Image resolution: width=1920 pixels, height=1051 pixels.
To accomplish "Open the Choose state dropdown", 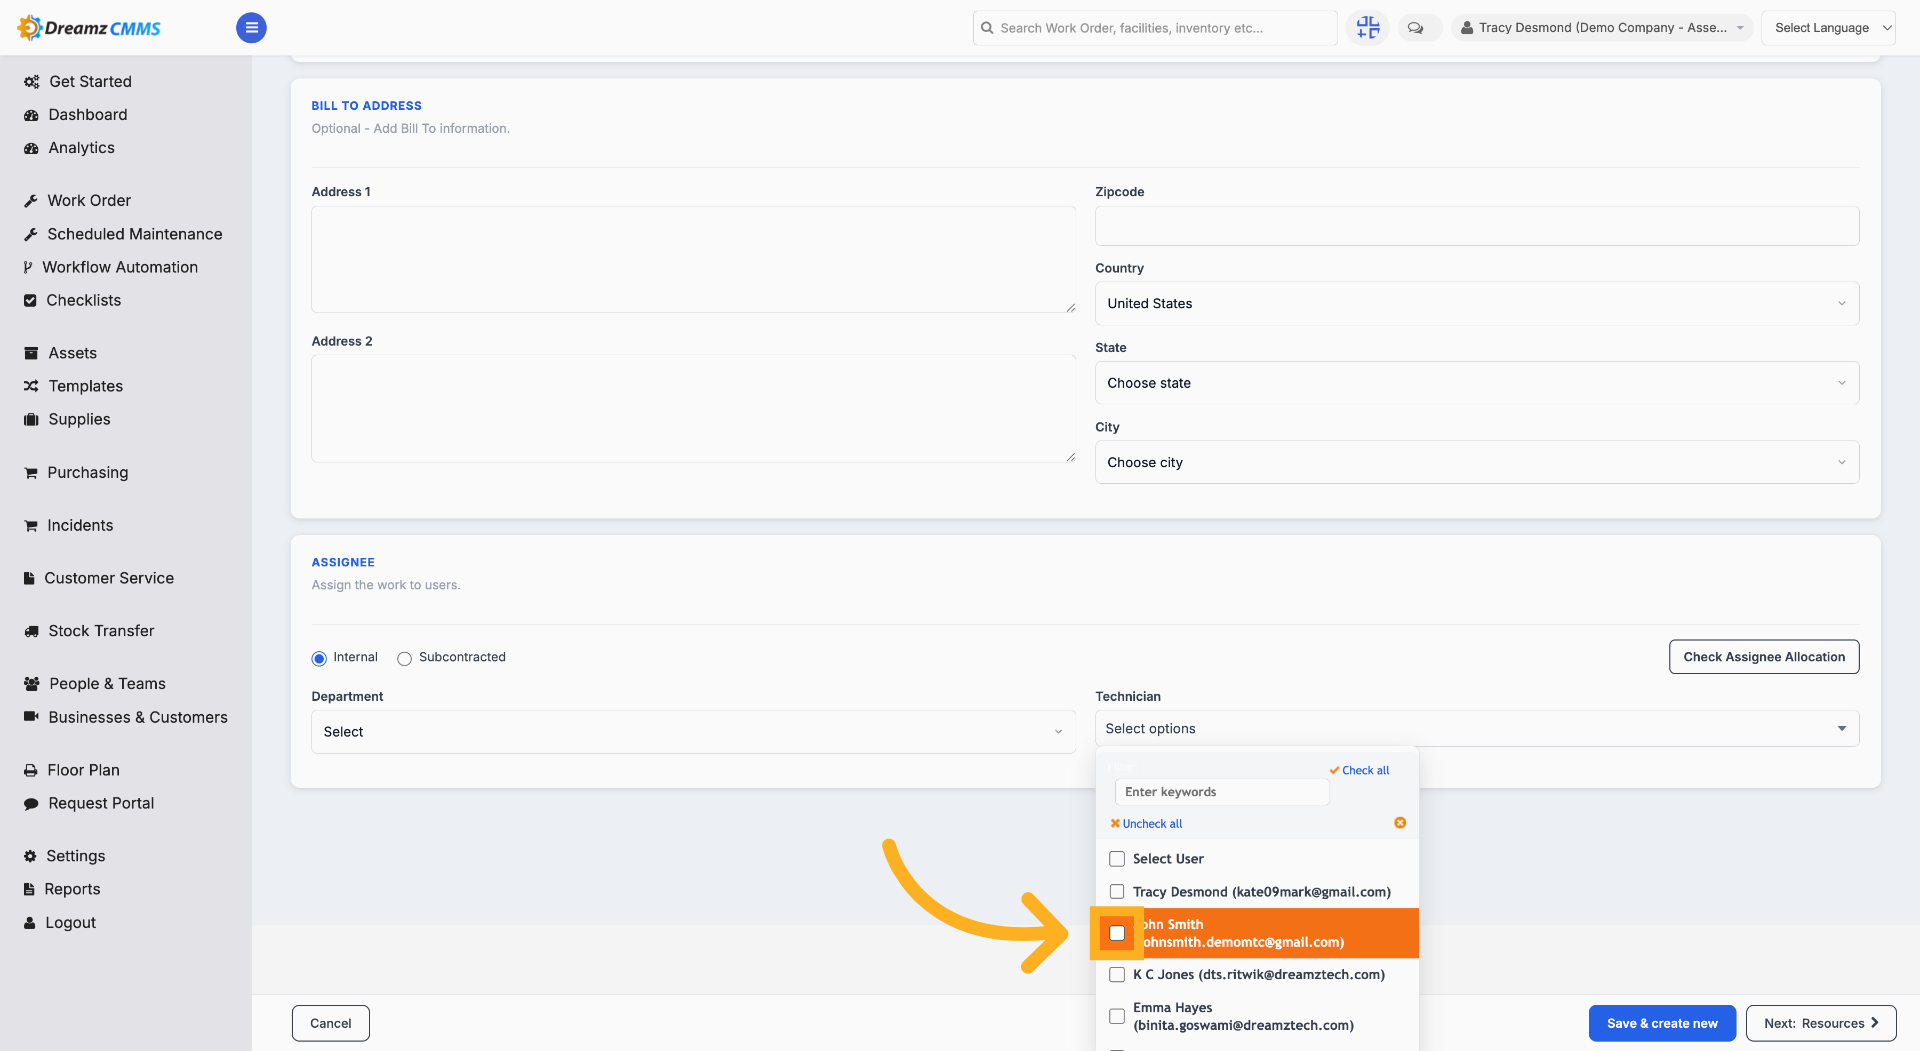I will [x=1477, y=383].
